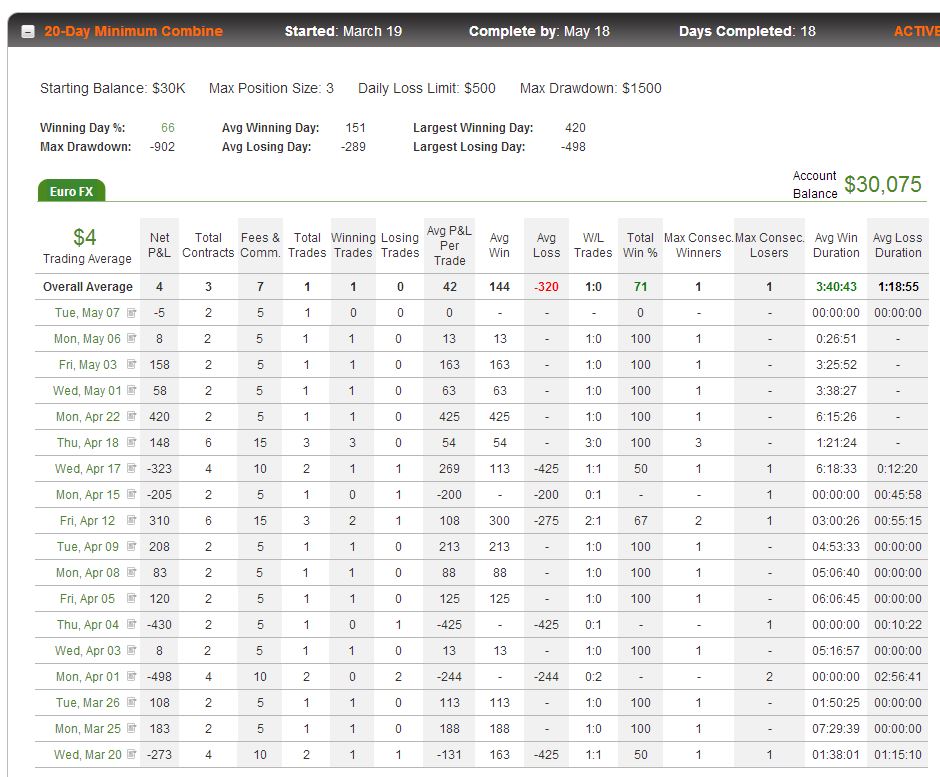This screenshot has height=777, width=940.
Task: Click the Avg Loss Duration header
Action: coord(897,245)
